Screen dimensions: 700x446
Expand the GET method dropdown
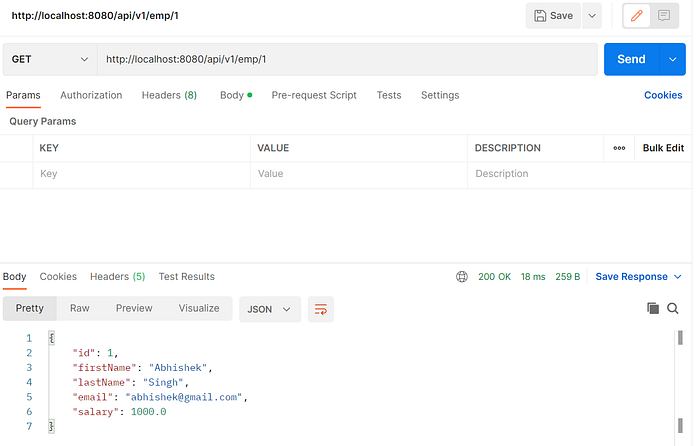pos(50,59)
